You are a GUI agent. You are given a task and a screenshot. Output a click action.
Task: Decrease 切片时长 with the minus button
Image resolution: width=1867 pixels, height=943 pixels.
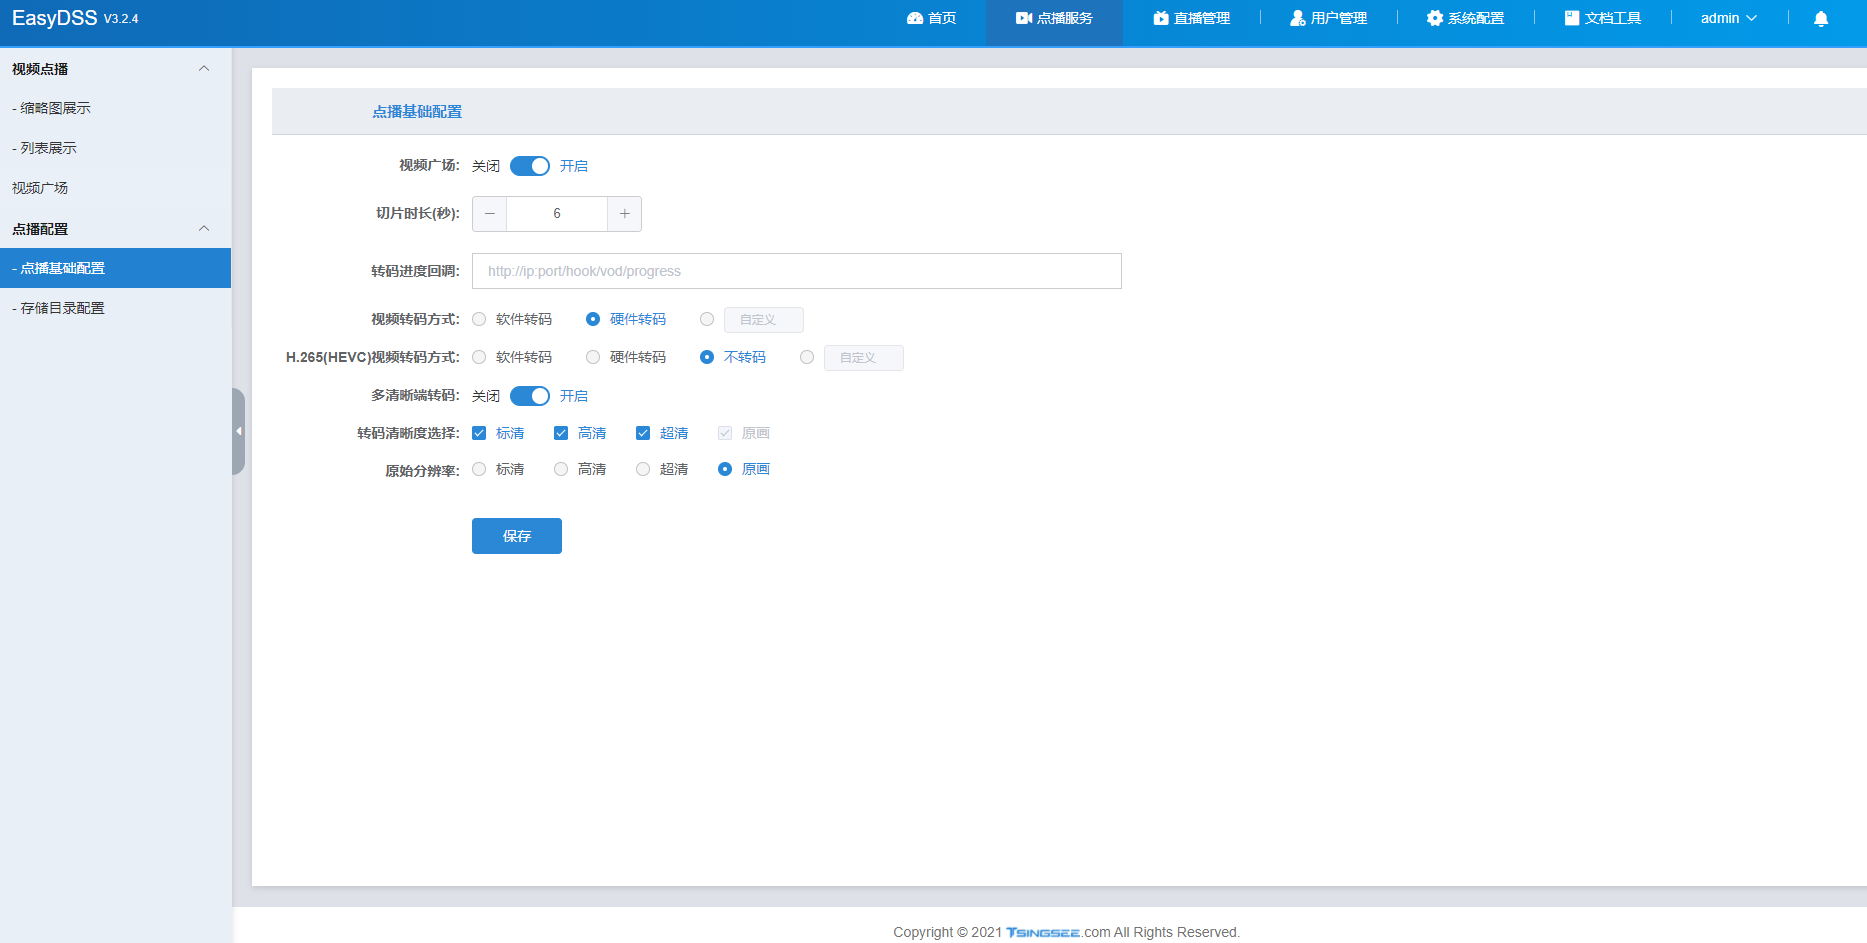point(489,214)
